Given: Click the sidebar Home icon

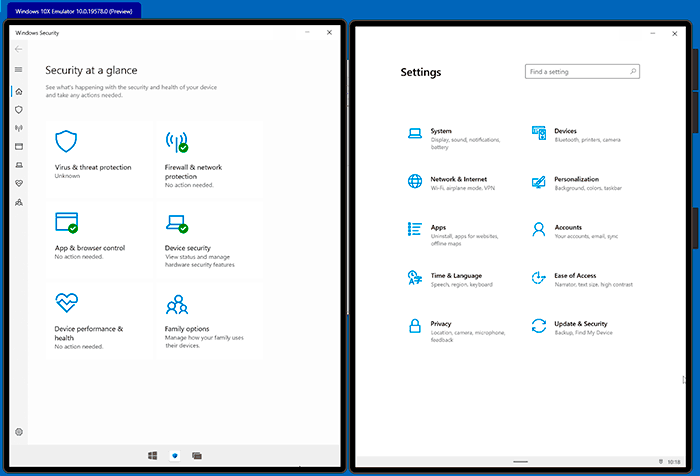Looking at the screenshot, I should [18, 91].
